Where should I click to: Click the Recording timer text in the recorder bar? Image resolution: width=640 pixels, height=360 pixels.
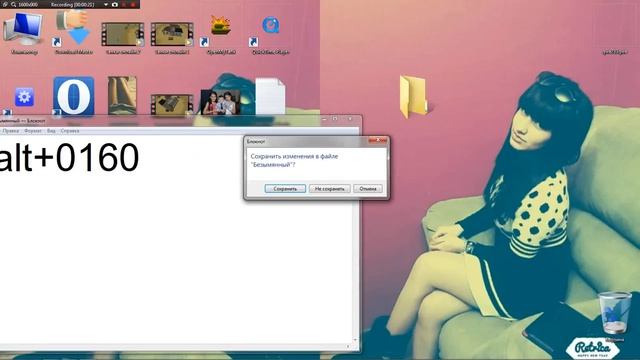pos(72,4)
